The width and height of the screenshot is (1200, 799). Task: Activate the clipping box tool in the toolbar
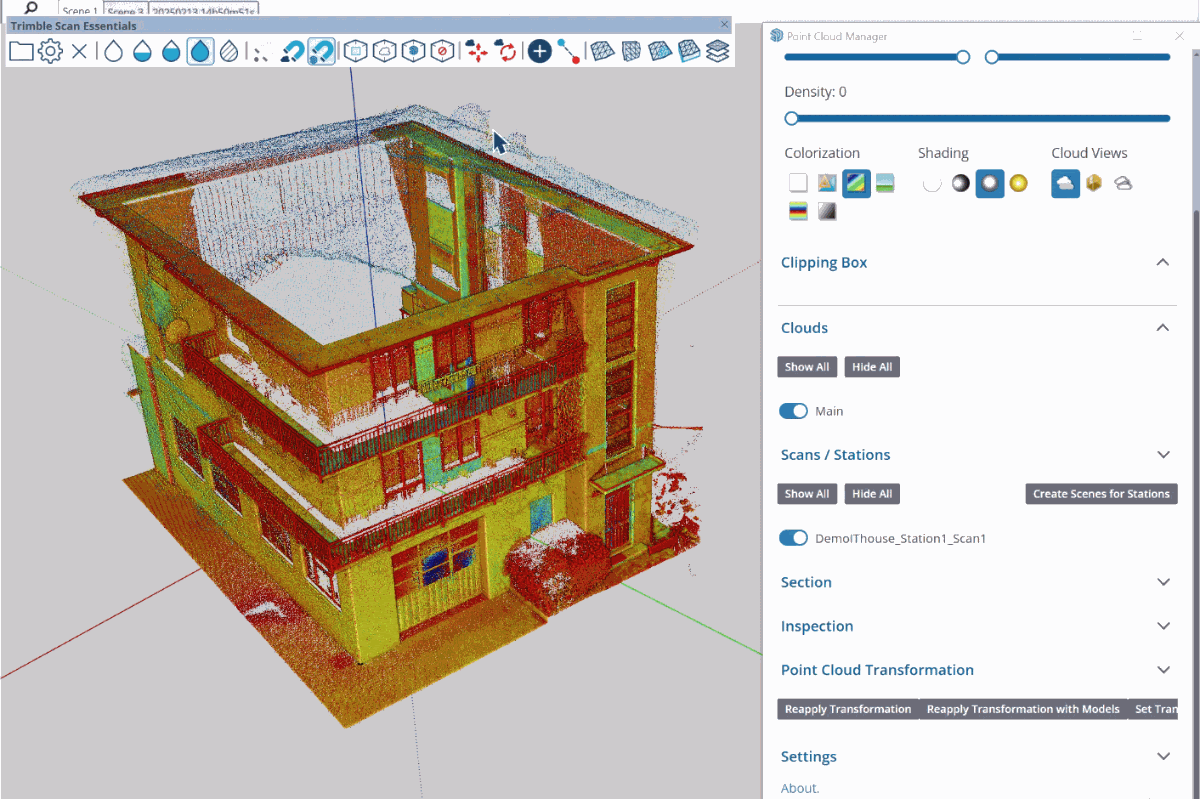click(355, 50)
